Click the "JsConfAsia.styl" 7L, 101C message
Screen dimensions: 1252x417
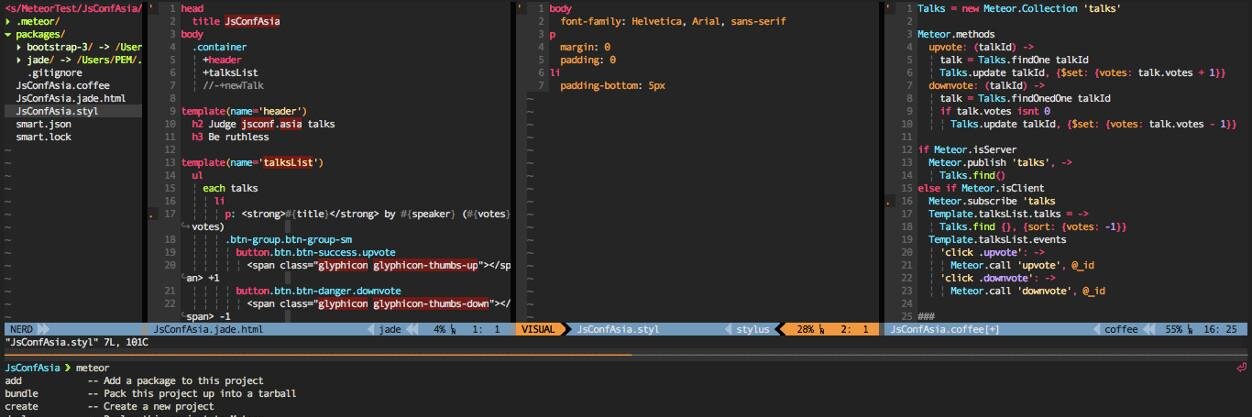77,342
